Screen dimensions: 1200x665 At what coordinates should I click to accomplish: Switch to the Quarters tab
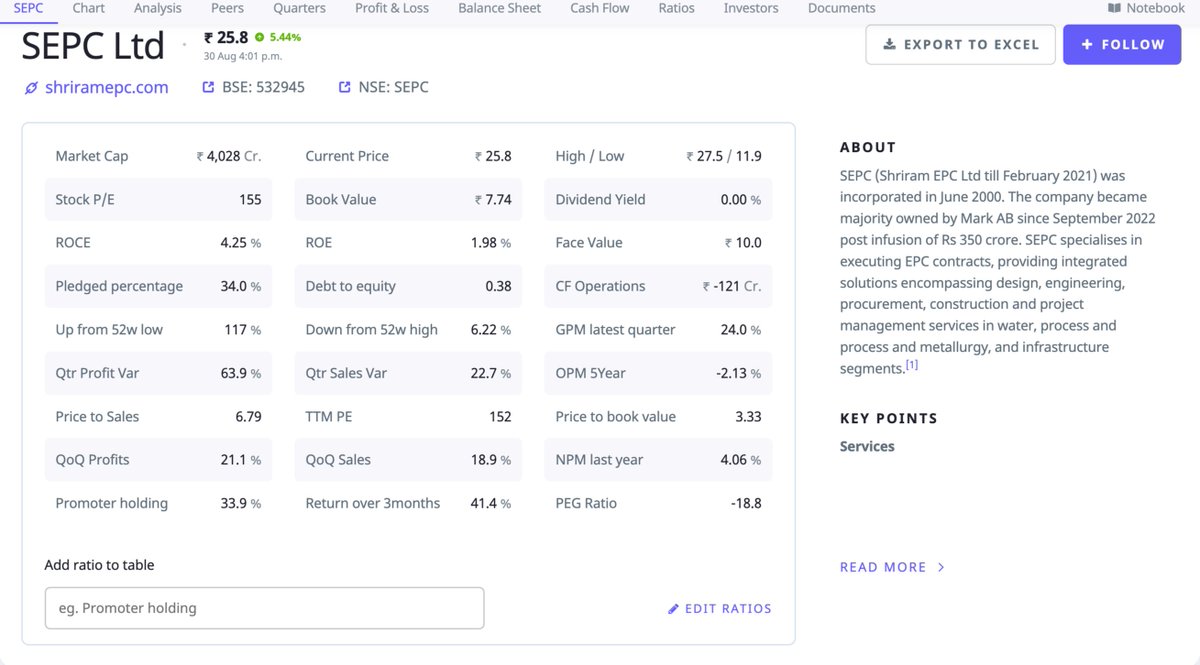pyautogui.click(x=299, y=8)
